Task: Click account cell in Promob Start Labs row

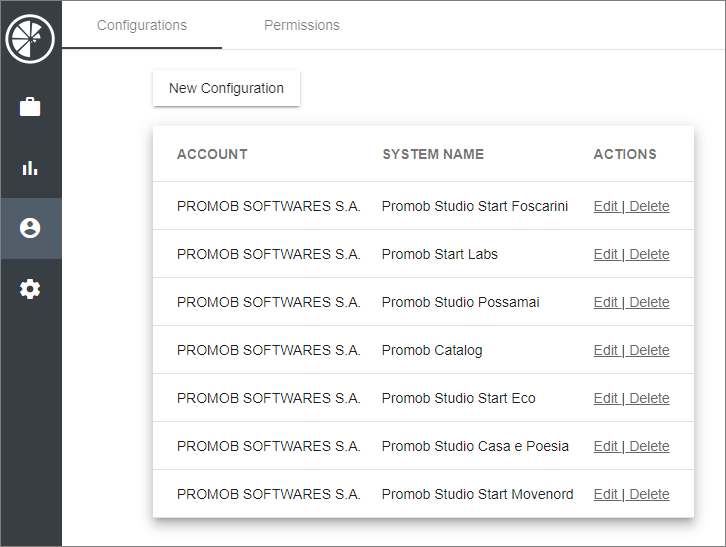Action: [x=269, y=254]
